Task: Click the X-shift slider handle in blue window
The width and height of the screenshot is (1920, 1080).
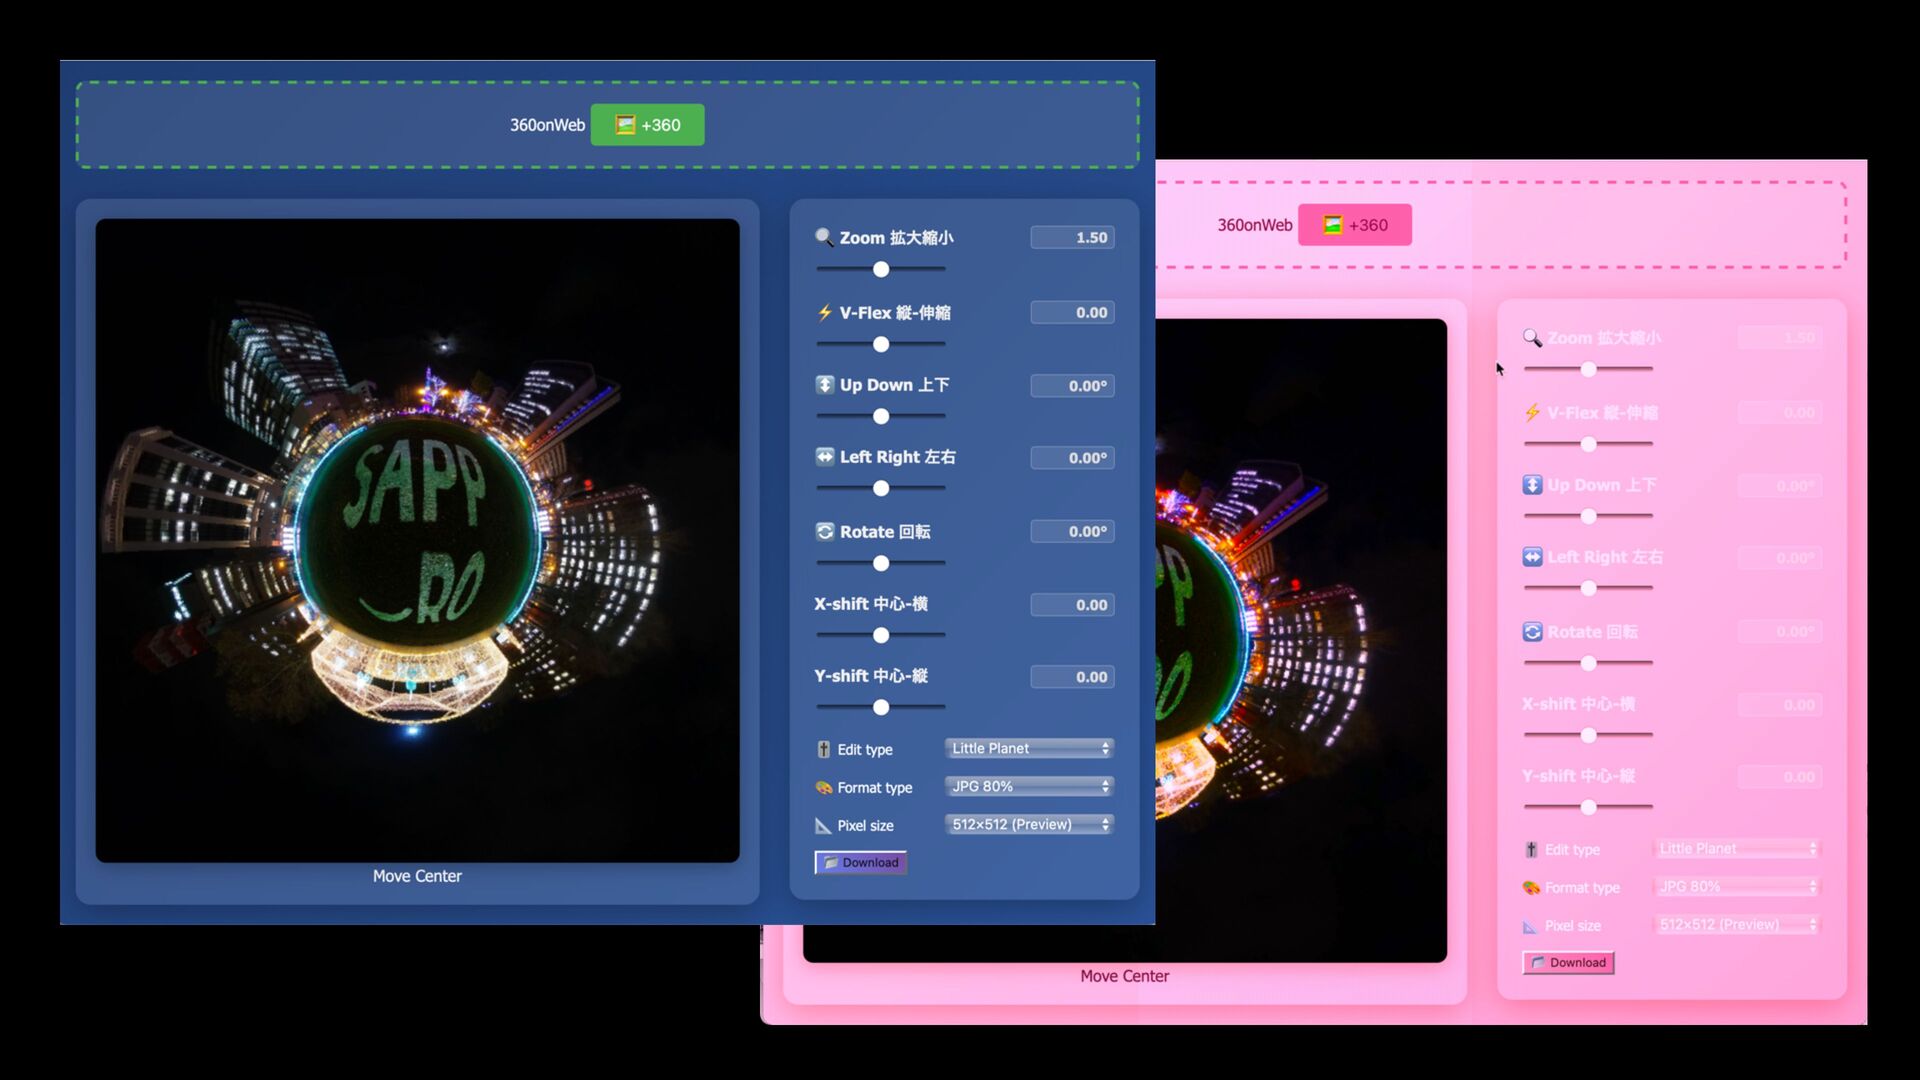Action: coord(881,635)
